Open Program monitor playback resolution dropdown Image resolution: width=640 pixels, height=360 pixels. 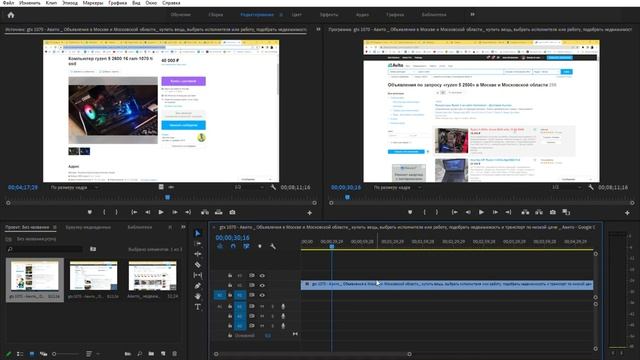[x=567, y=187]
